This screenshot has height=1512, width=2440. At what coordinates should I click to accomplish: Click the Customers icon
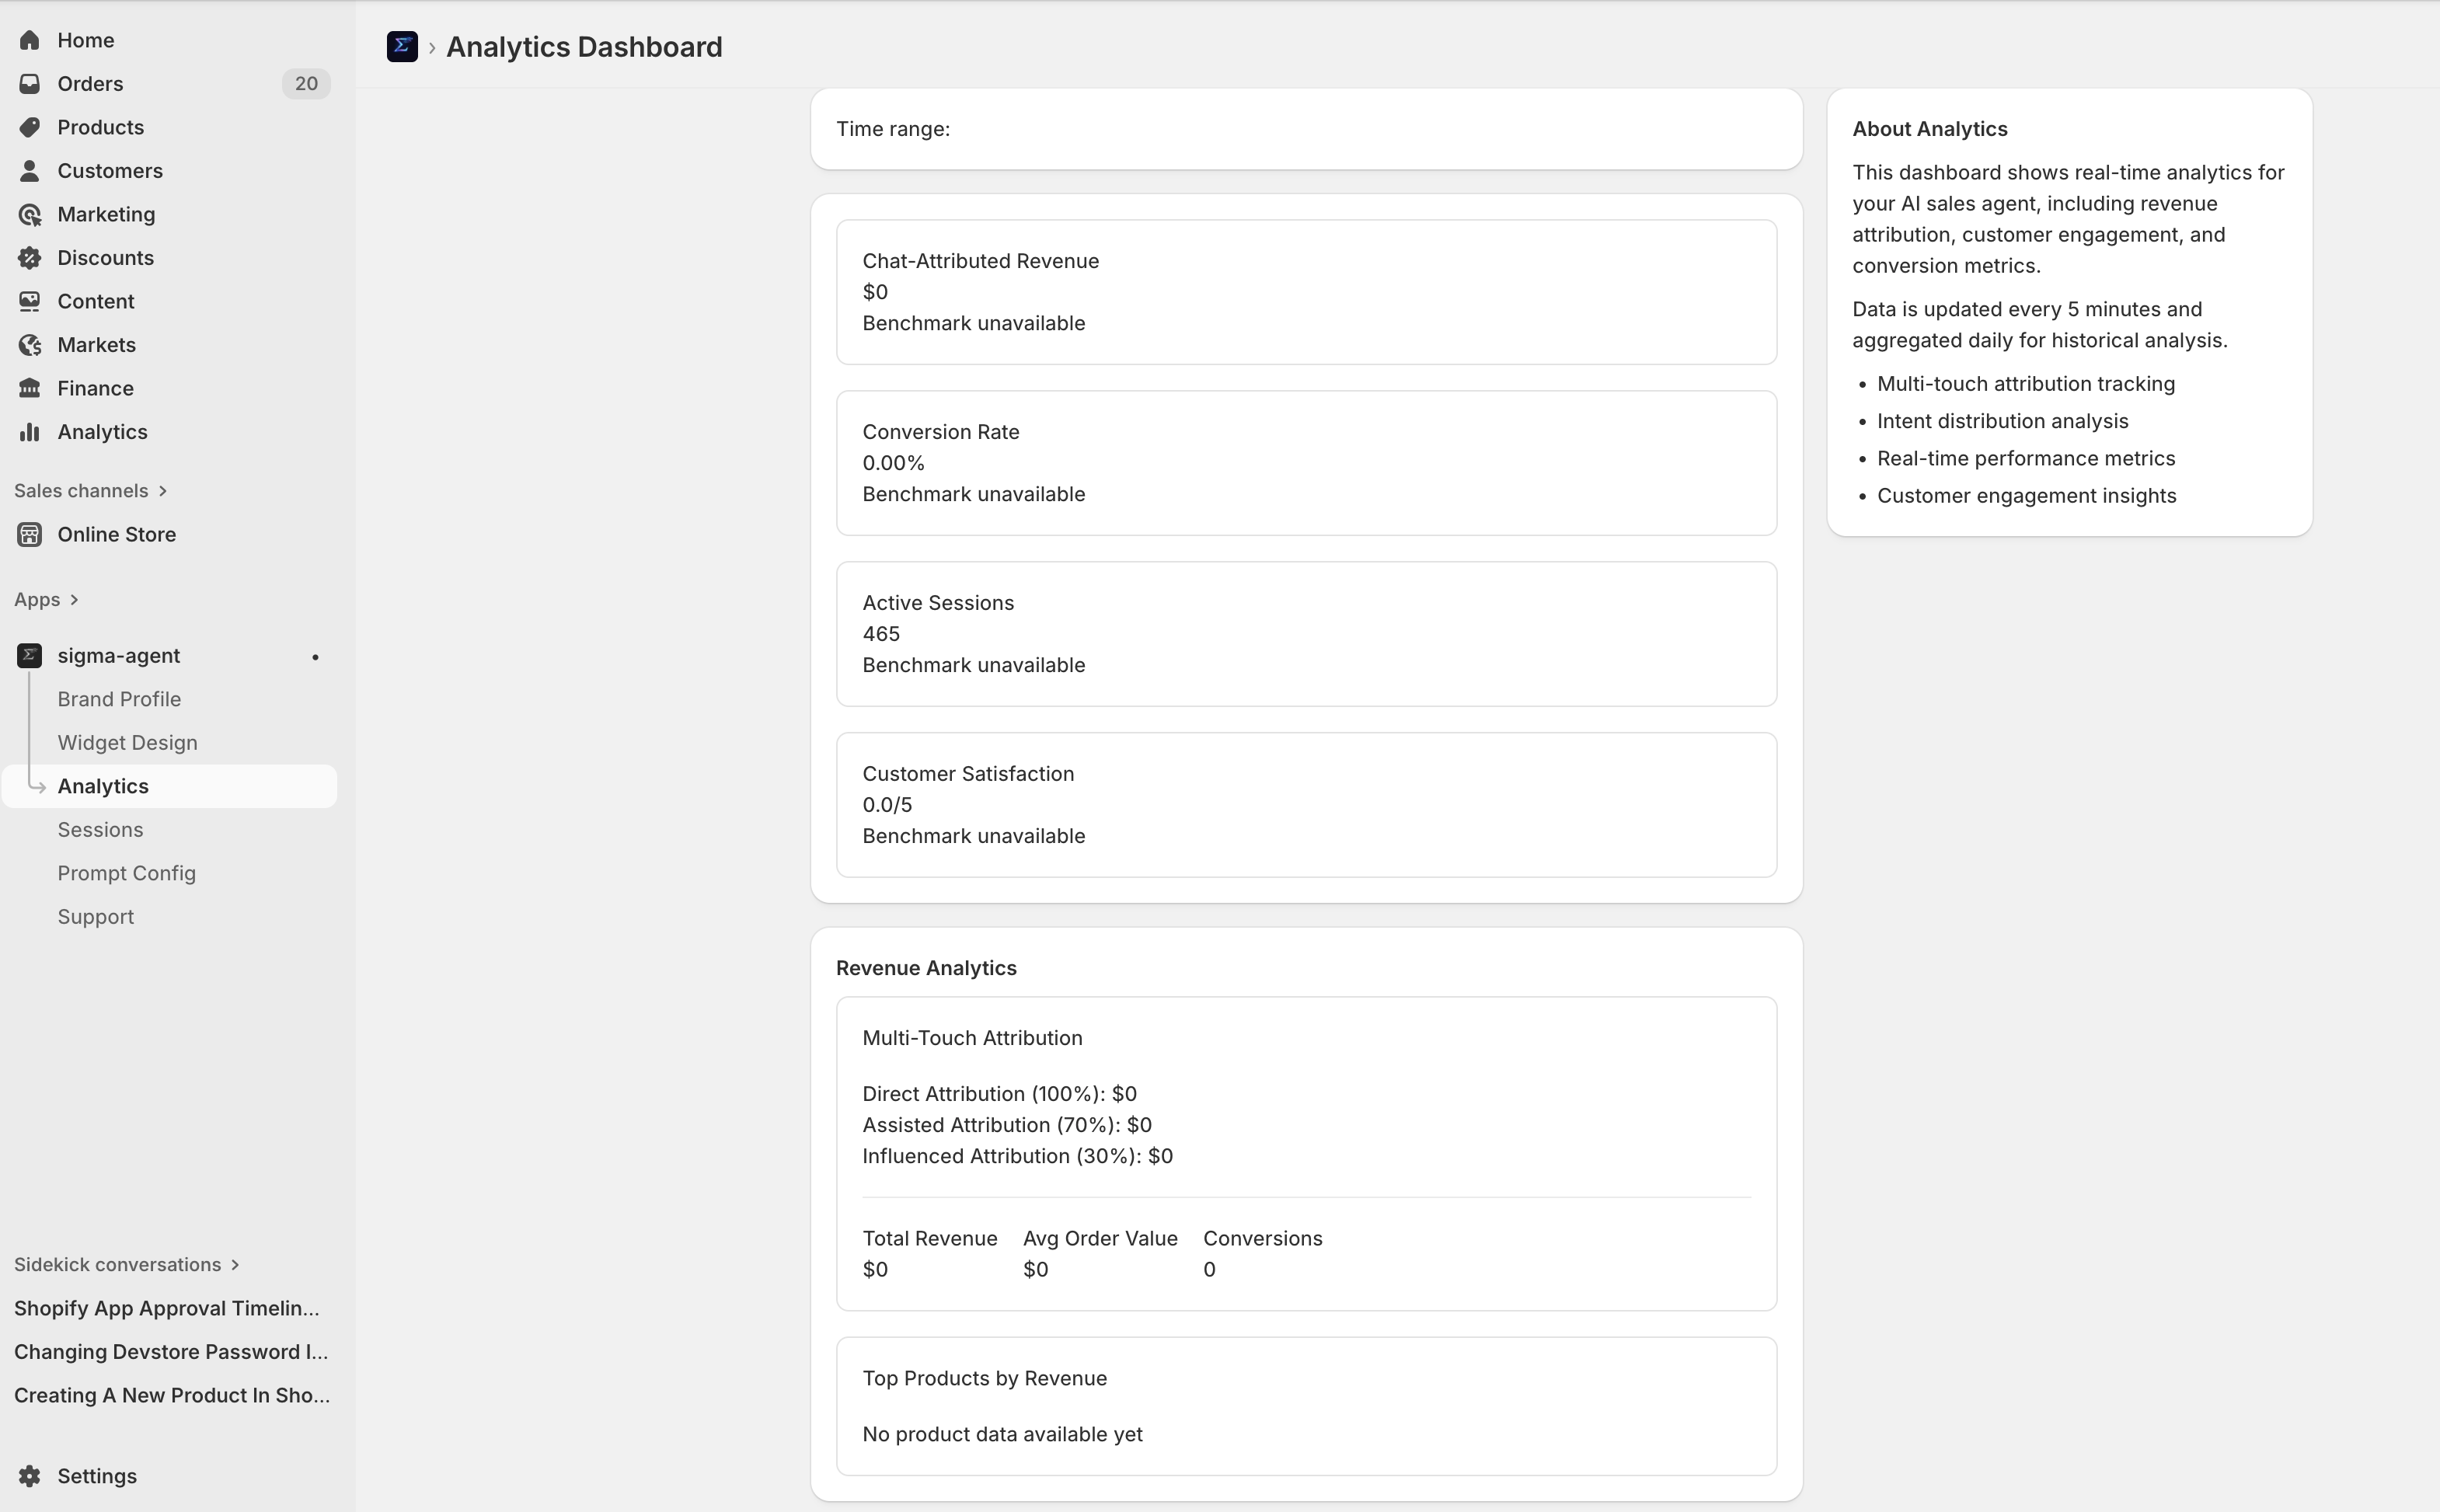30,170
